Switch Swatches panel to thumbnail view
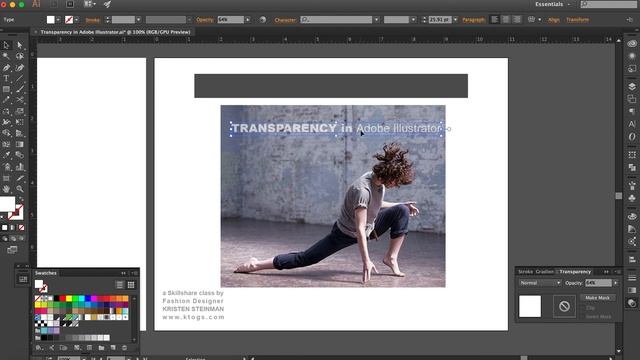Image resolution: width=640 pixels, height=360 pixels. tap(131, 284)
